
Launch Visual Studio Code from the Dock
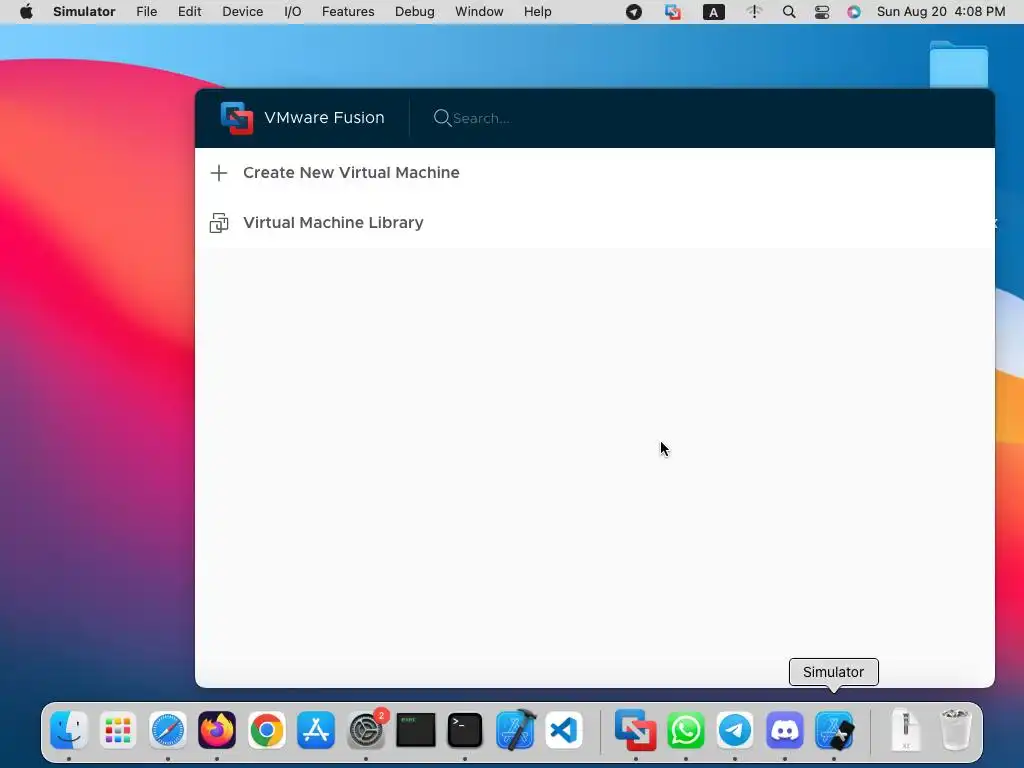click(564, 730)
